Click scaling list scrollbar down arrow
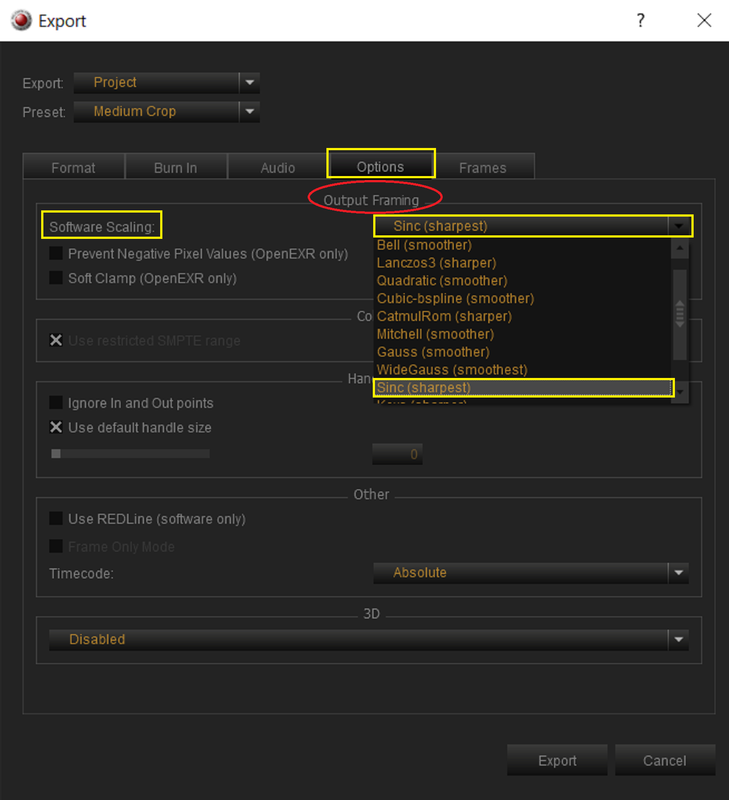 point(680,393)
